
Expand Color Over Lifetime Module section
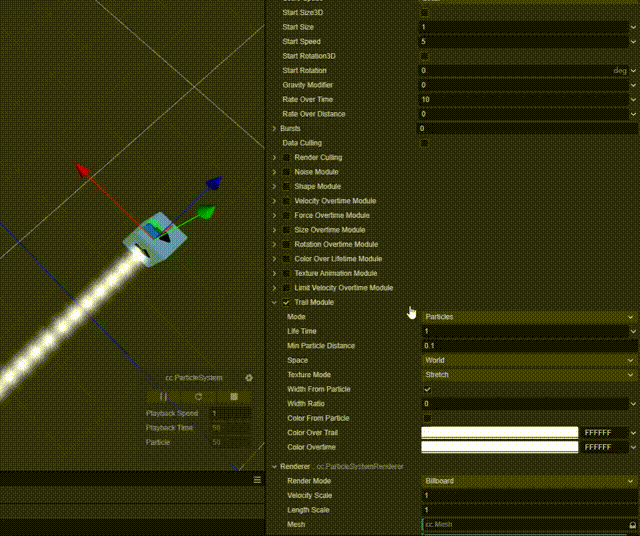pyautogui.click(x=274, y=259)
